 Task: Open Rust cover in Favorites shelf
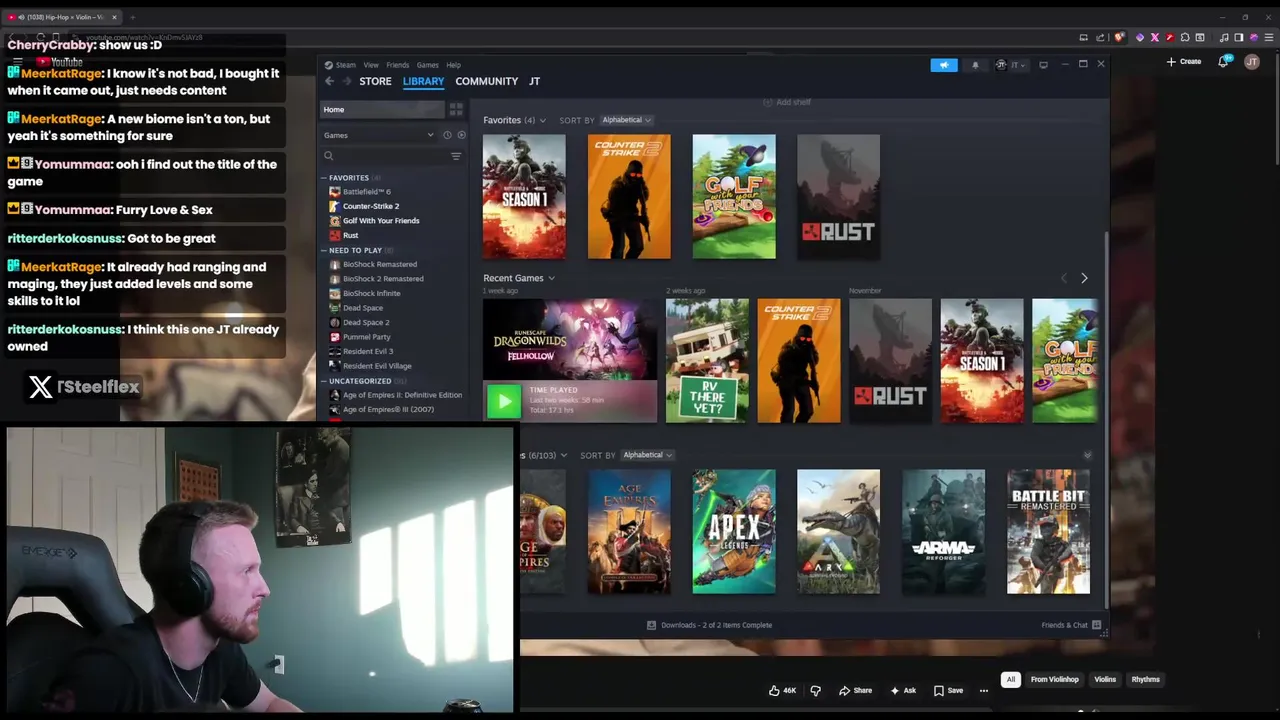pos(838,197)
